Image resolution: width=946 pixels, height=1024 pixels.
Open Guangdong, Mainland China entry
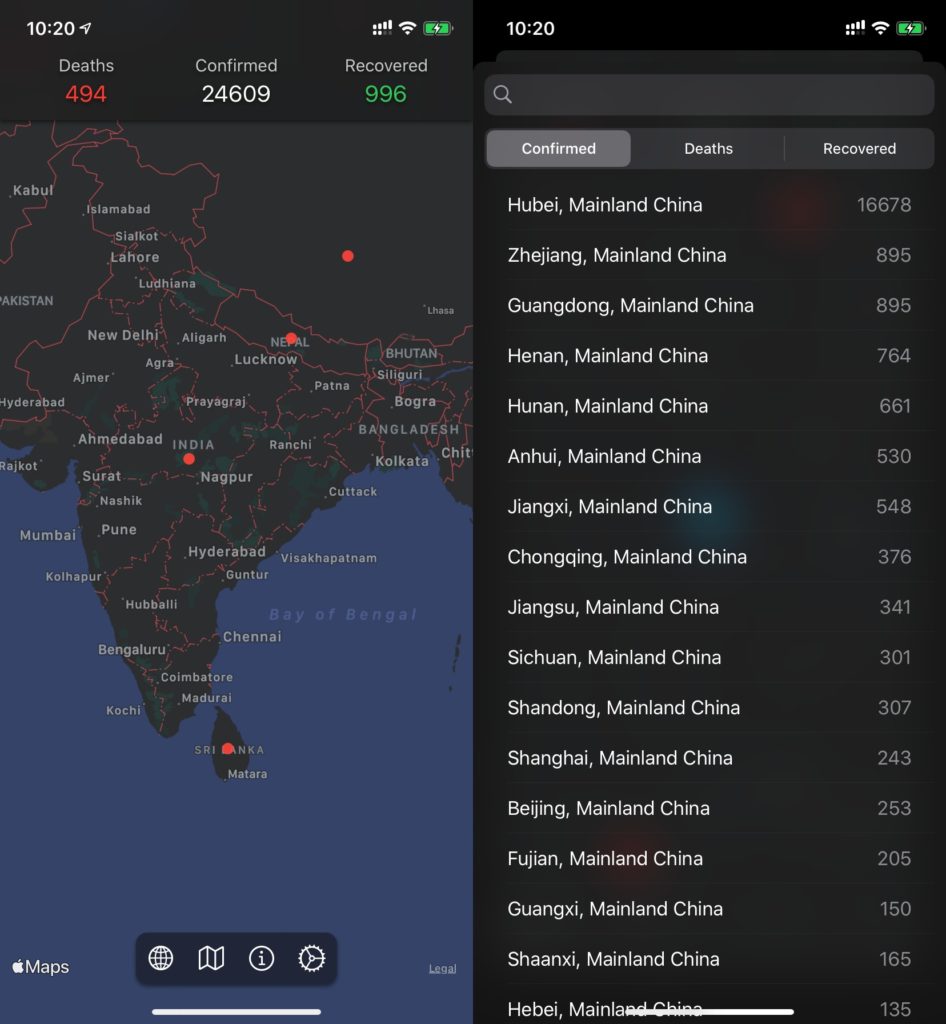click(708, 305)
